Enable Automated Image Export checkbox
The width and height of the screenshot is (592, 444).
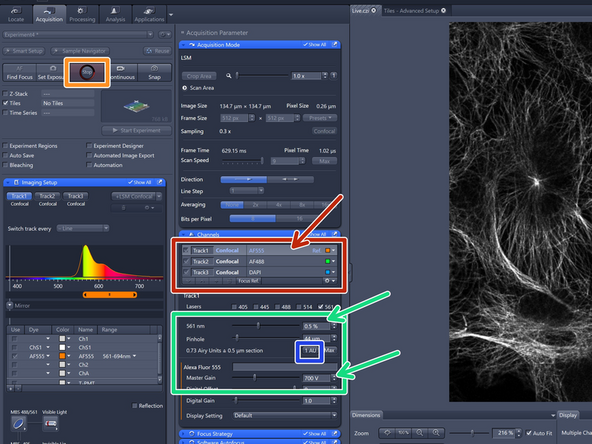coord(89,155)
